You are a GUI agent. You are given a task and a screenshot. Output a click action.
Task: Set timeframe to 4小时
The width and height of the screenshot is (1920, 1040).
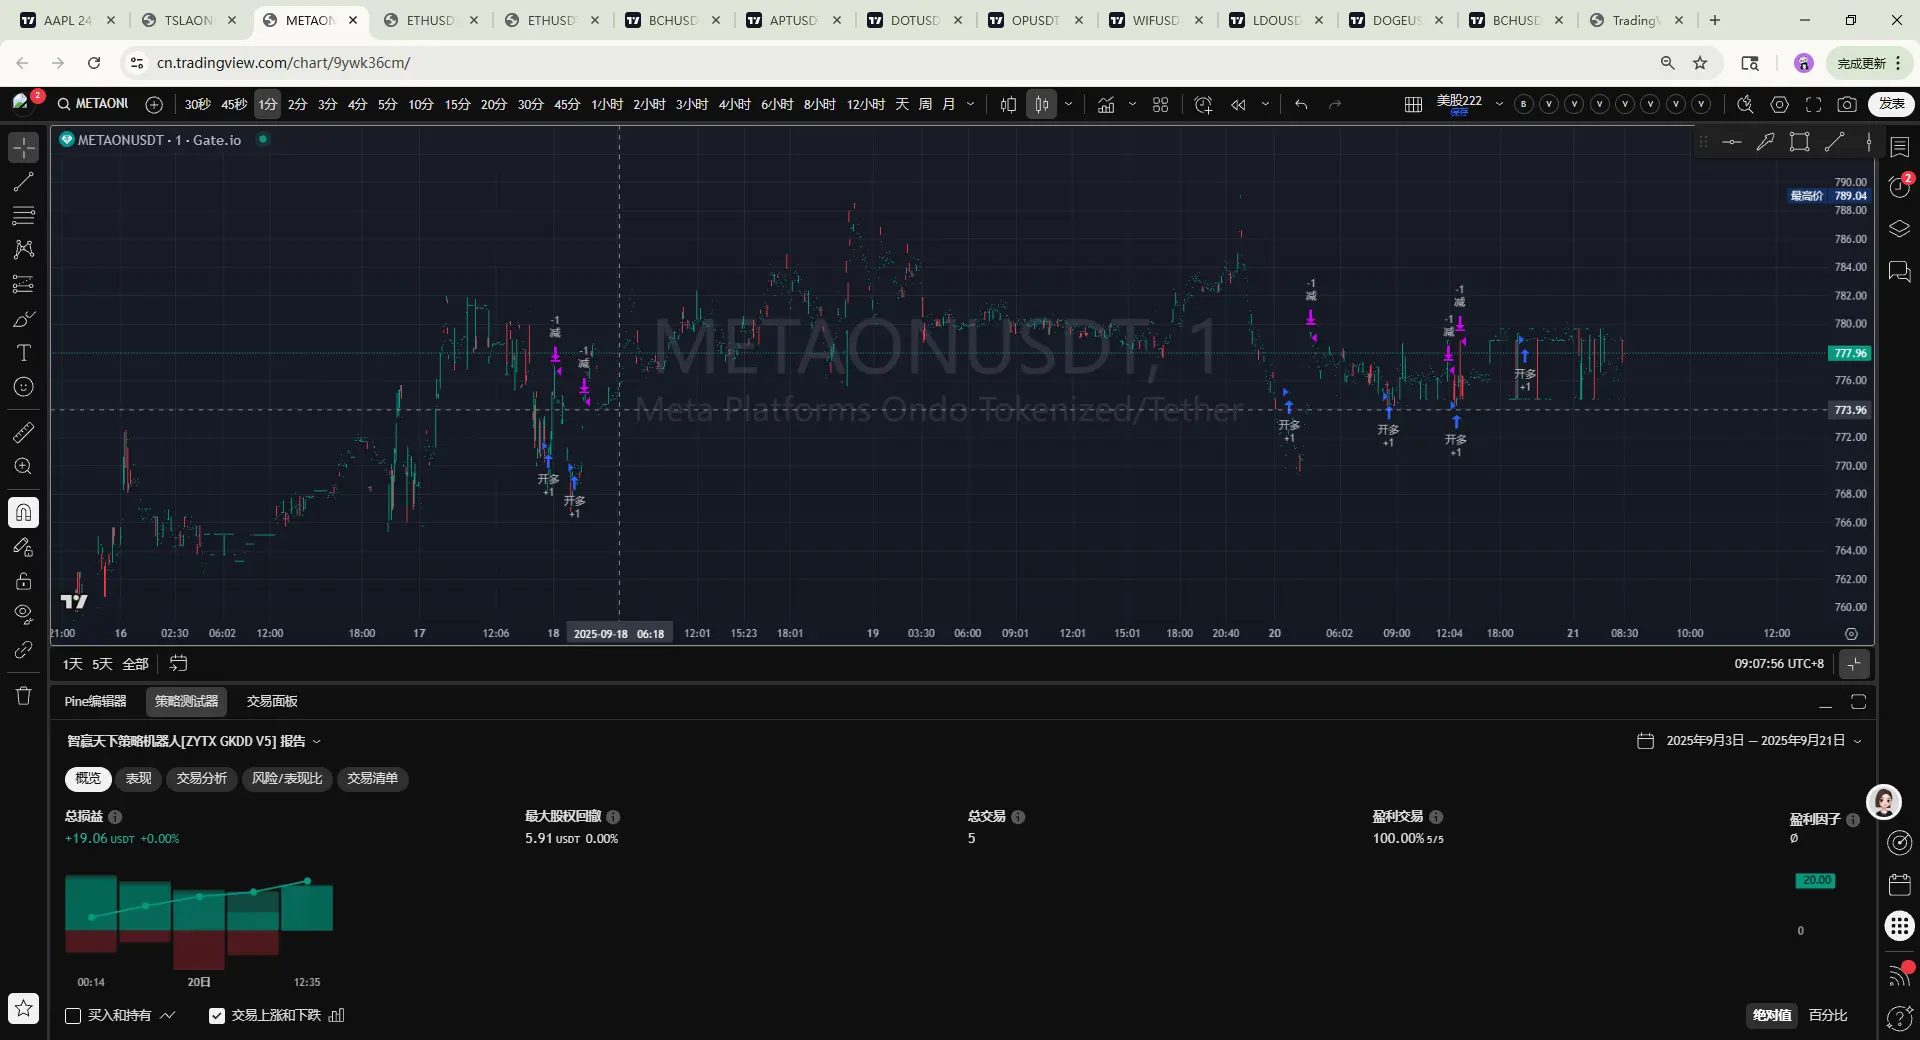(x=734, y=104)
